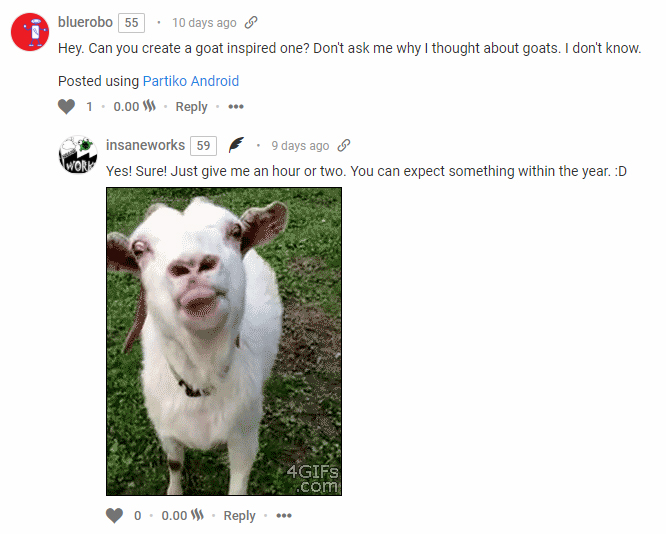Viewport: 666px width, 534px height.
Task: Click the feather author badge icon
Action: click(x=236, y=145)
